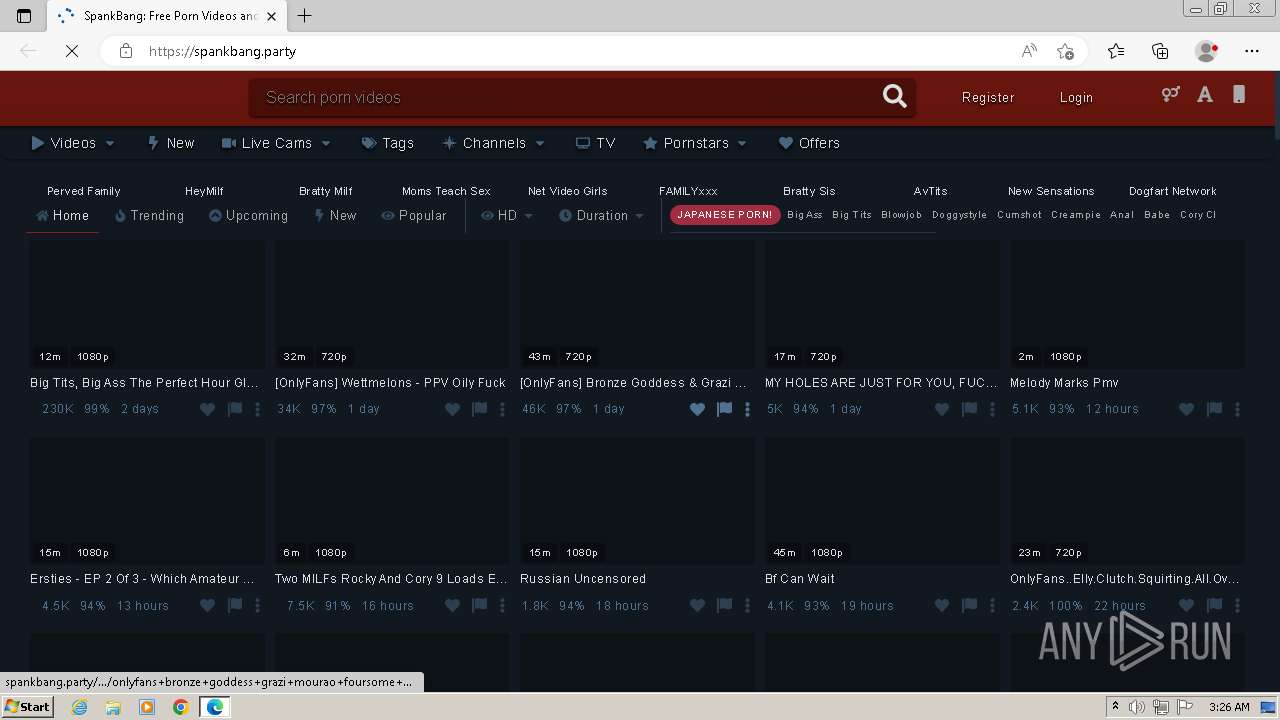Like the Wettmelons PPV video
The height and width of the screenshot is (720, 1280).
452,409
